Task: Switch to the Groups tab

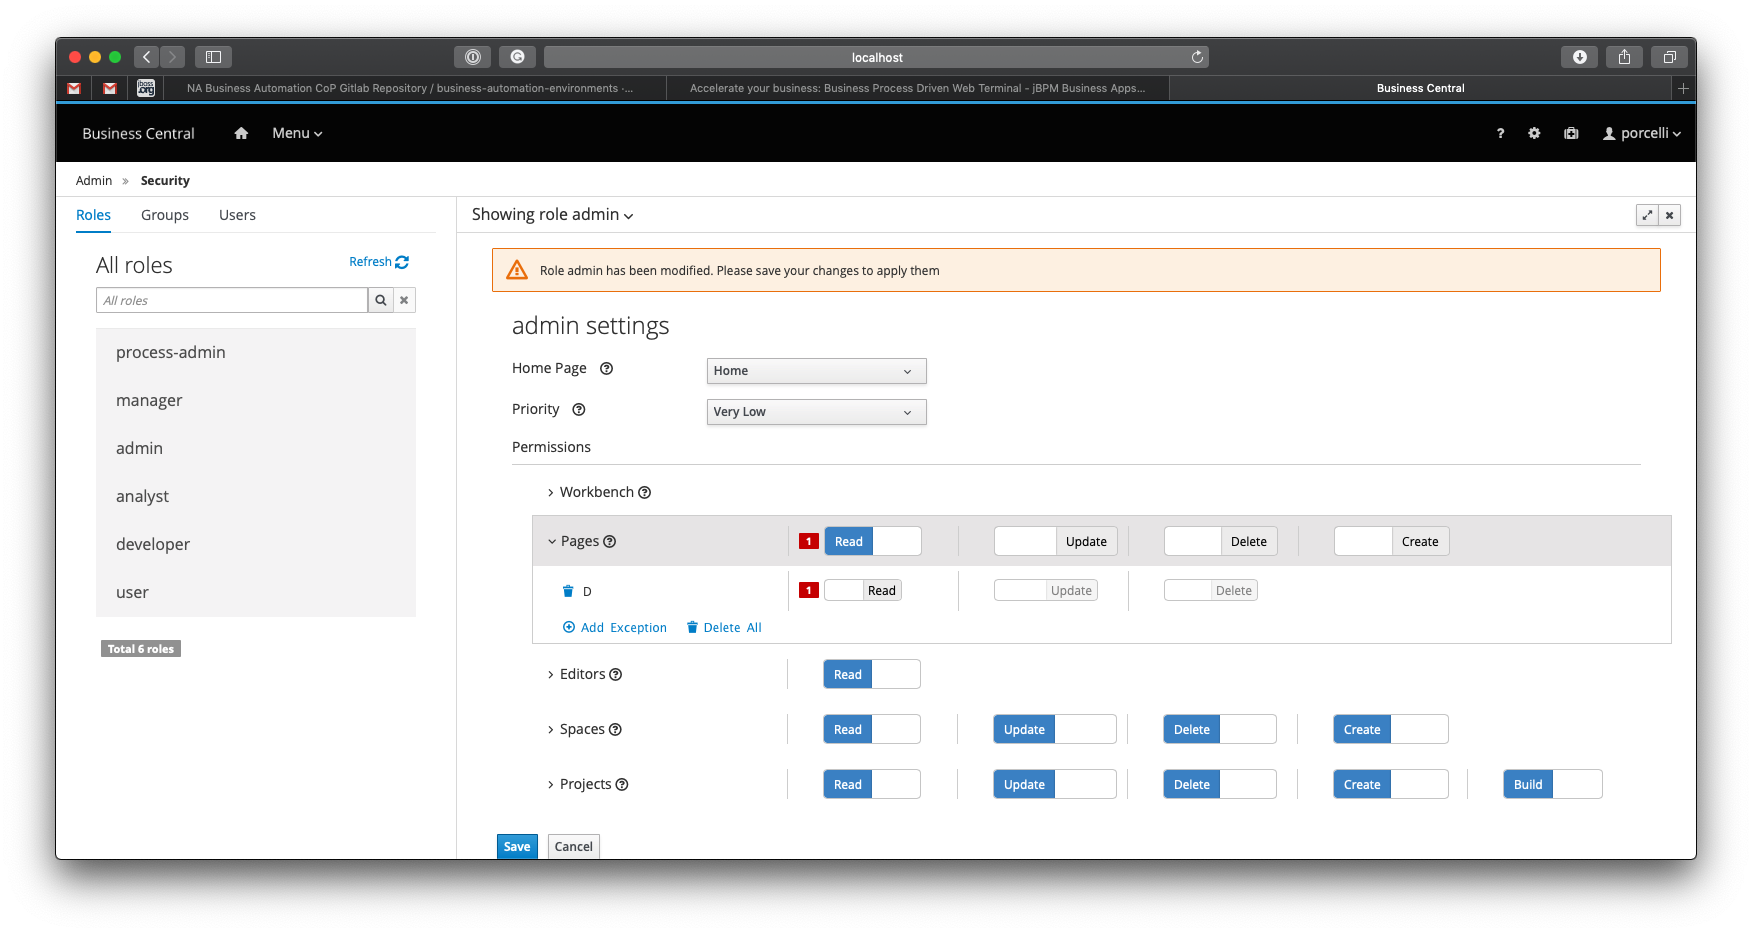Action: tap(165, 215)
